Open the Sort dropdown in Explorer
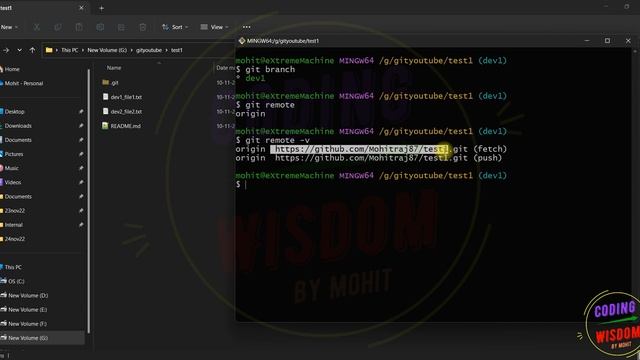The image size is (640, 360). tap(175, 27)
